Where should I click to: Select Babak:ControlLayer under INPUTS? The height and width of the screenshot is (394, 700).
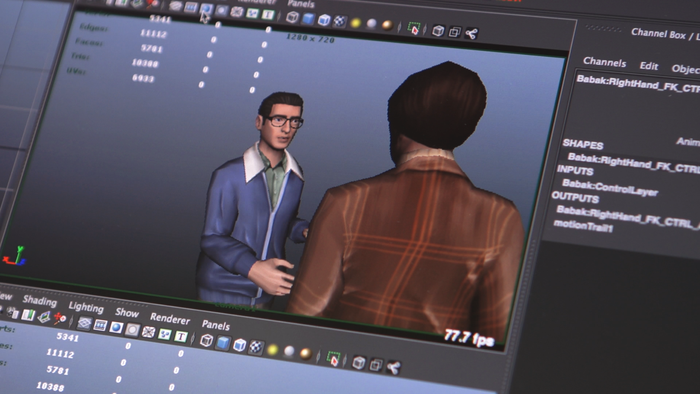(x=610, y=187)
